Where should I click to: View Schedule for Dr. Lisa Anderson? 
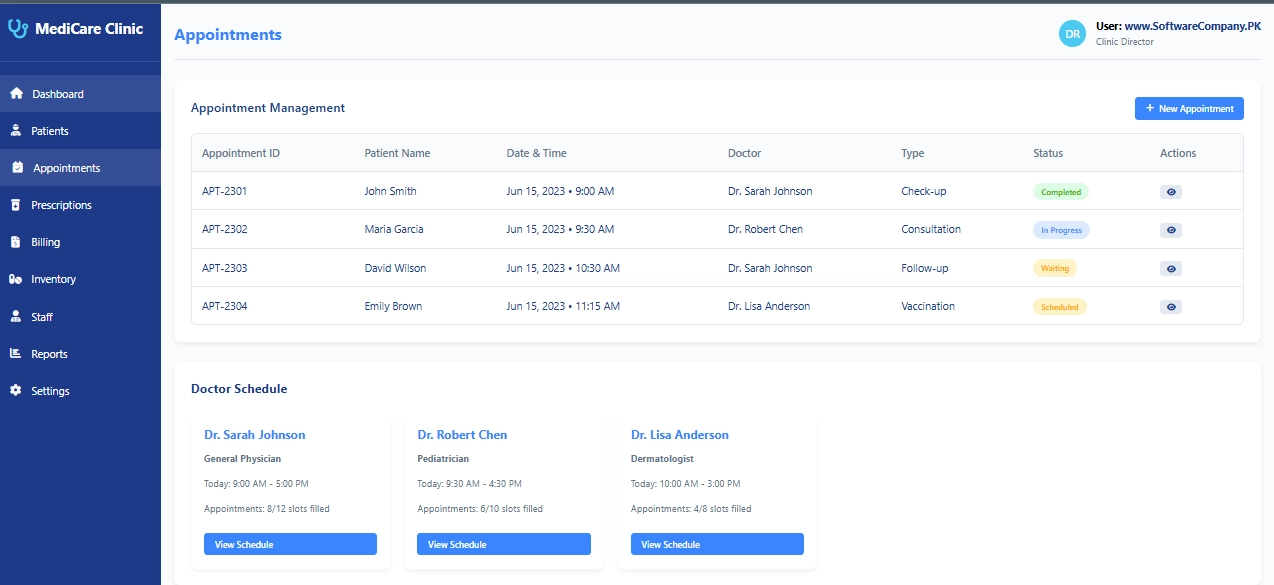point(716,543)
